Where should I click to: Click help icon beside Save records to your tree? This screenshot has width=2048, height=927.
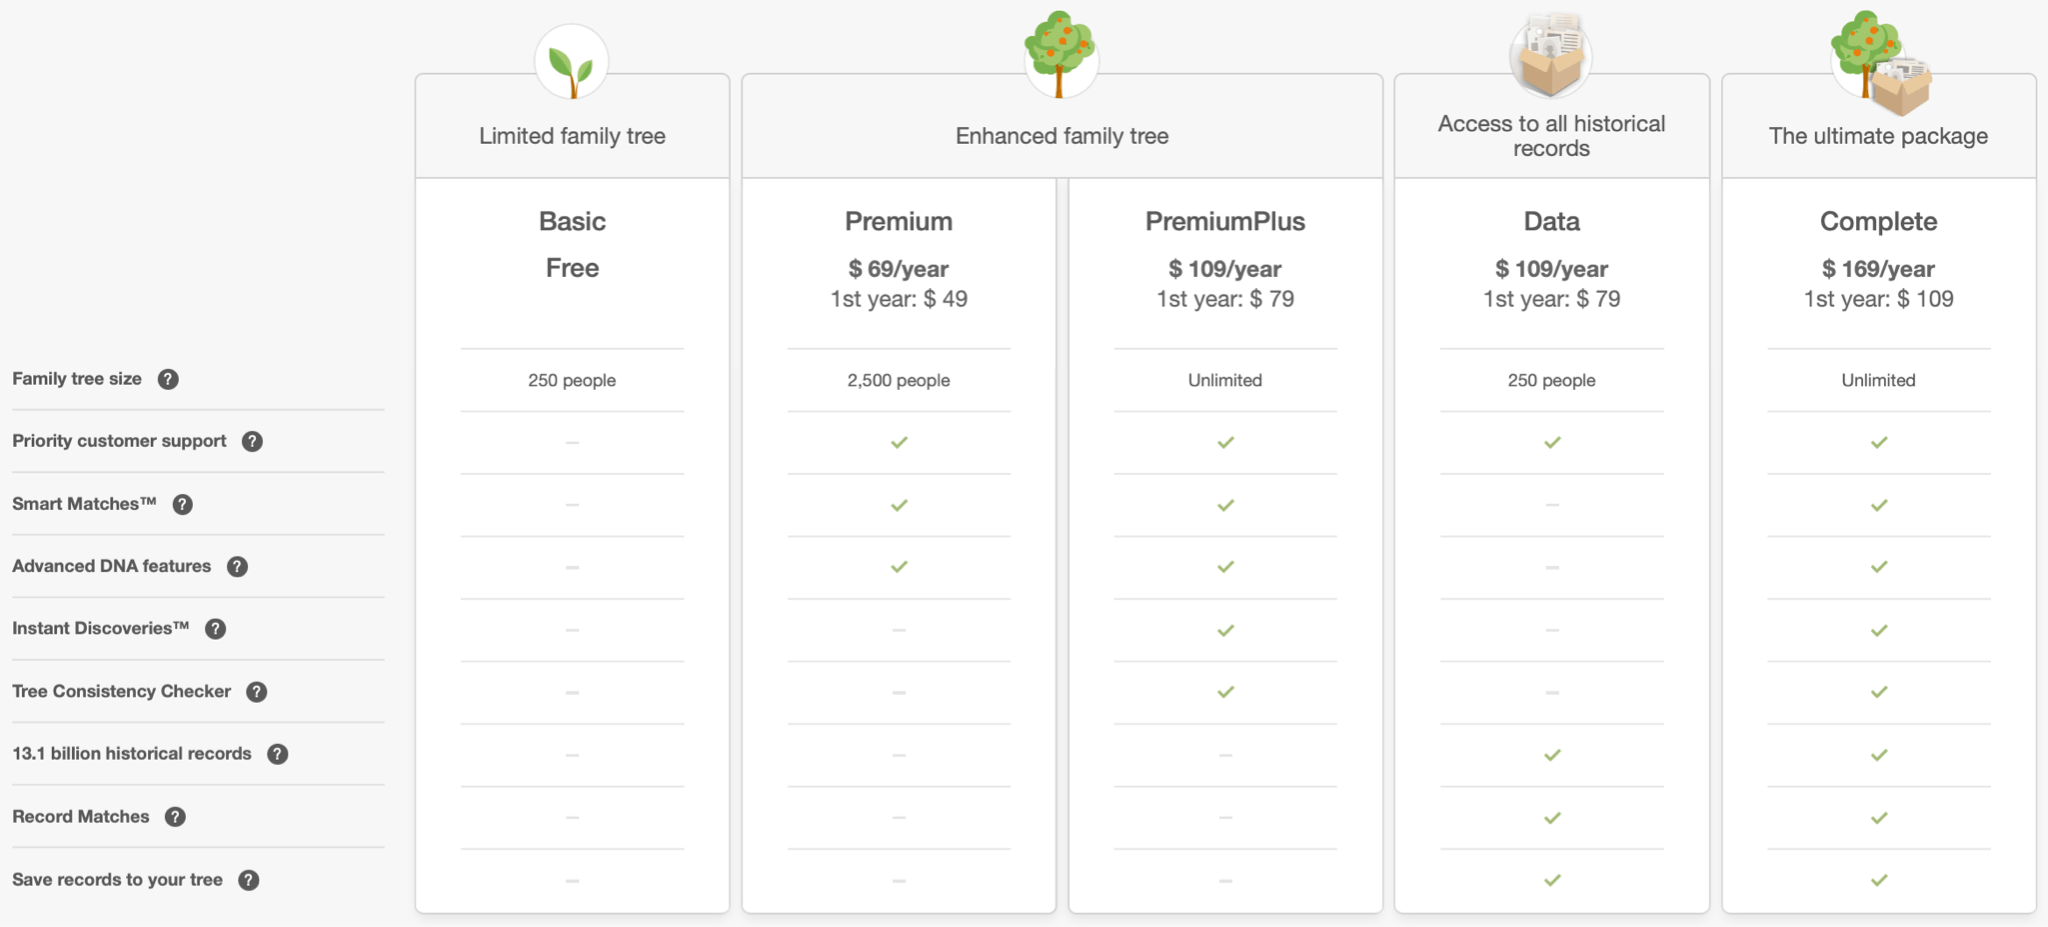[x=249, y=880]
